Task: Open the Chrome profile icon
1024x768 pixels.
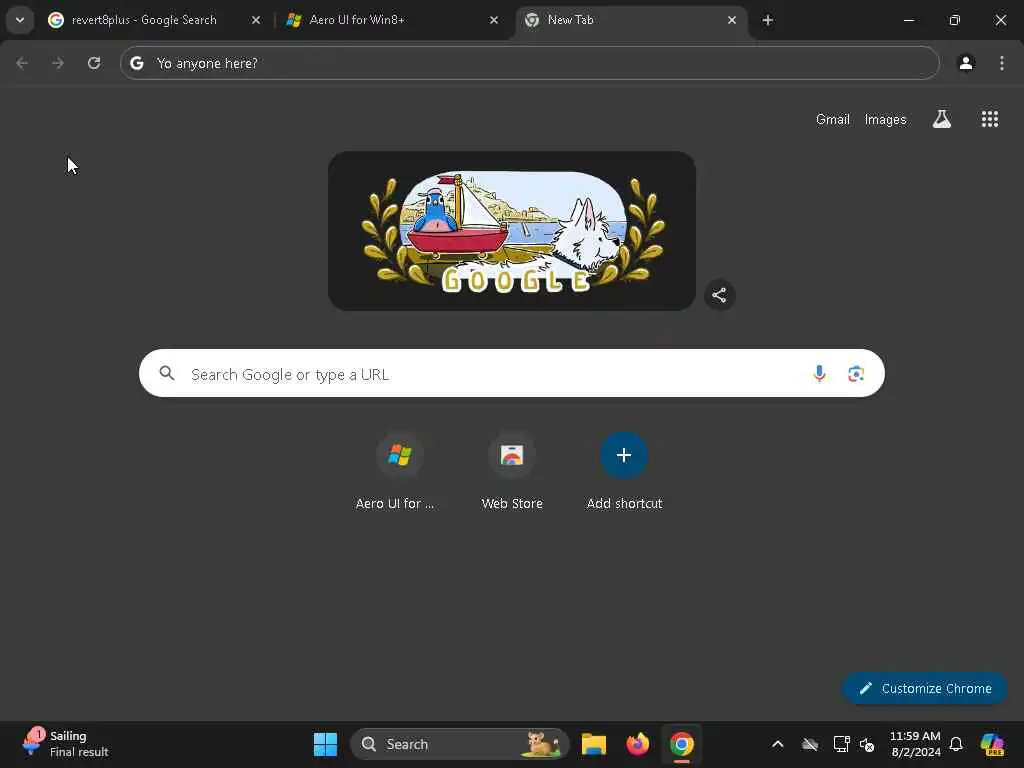Action: (x=966, y=63)
